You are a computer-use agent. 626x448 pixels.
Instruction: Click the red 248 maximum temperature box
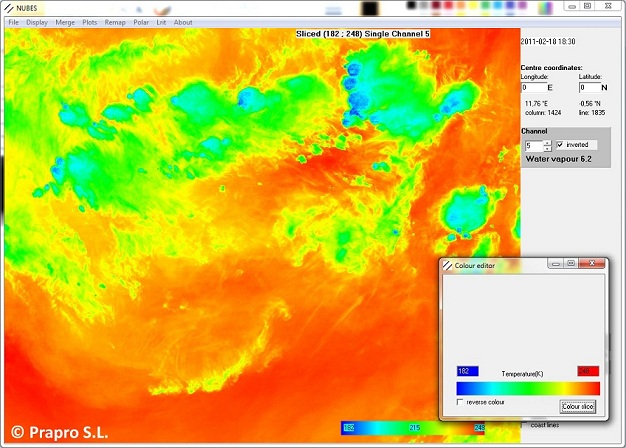pyautogui.click(x=588, y=371)
